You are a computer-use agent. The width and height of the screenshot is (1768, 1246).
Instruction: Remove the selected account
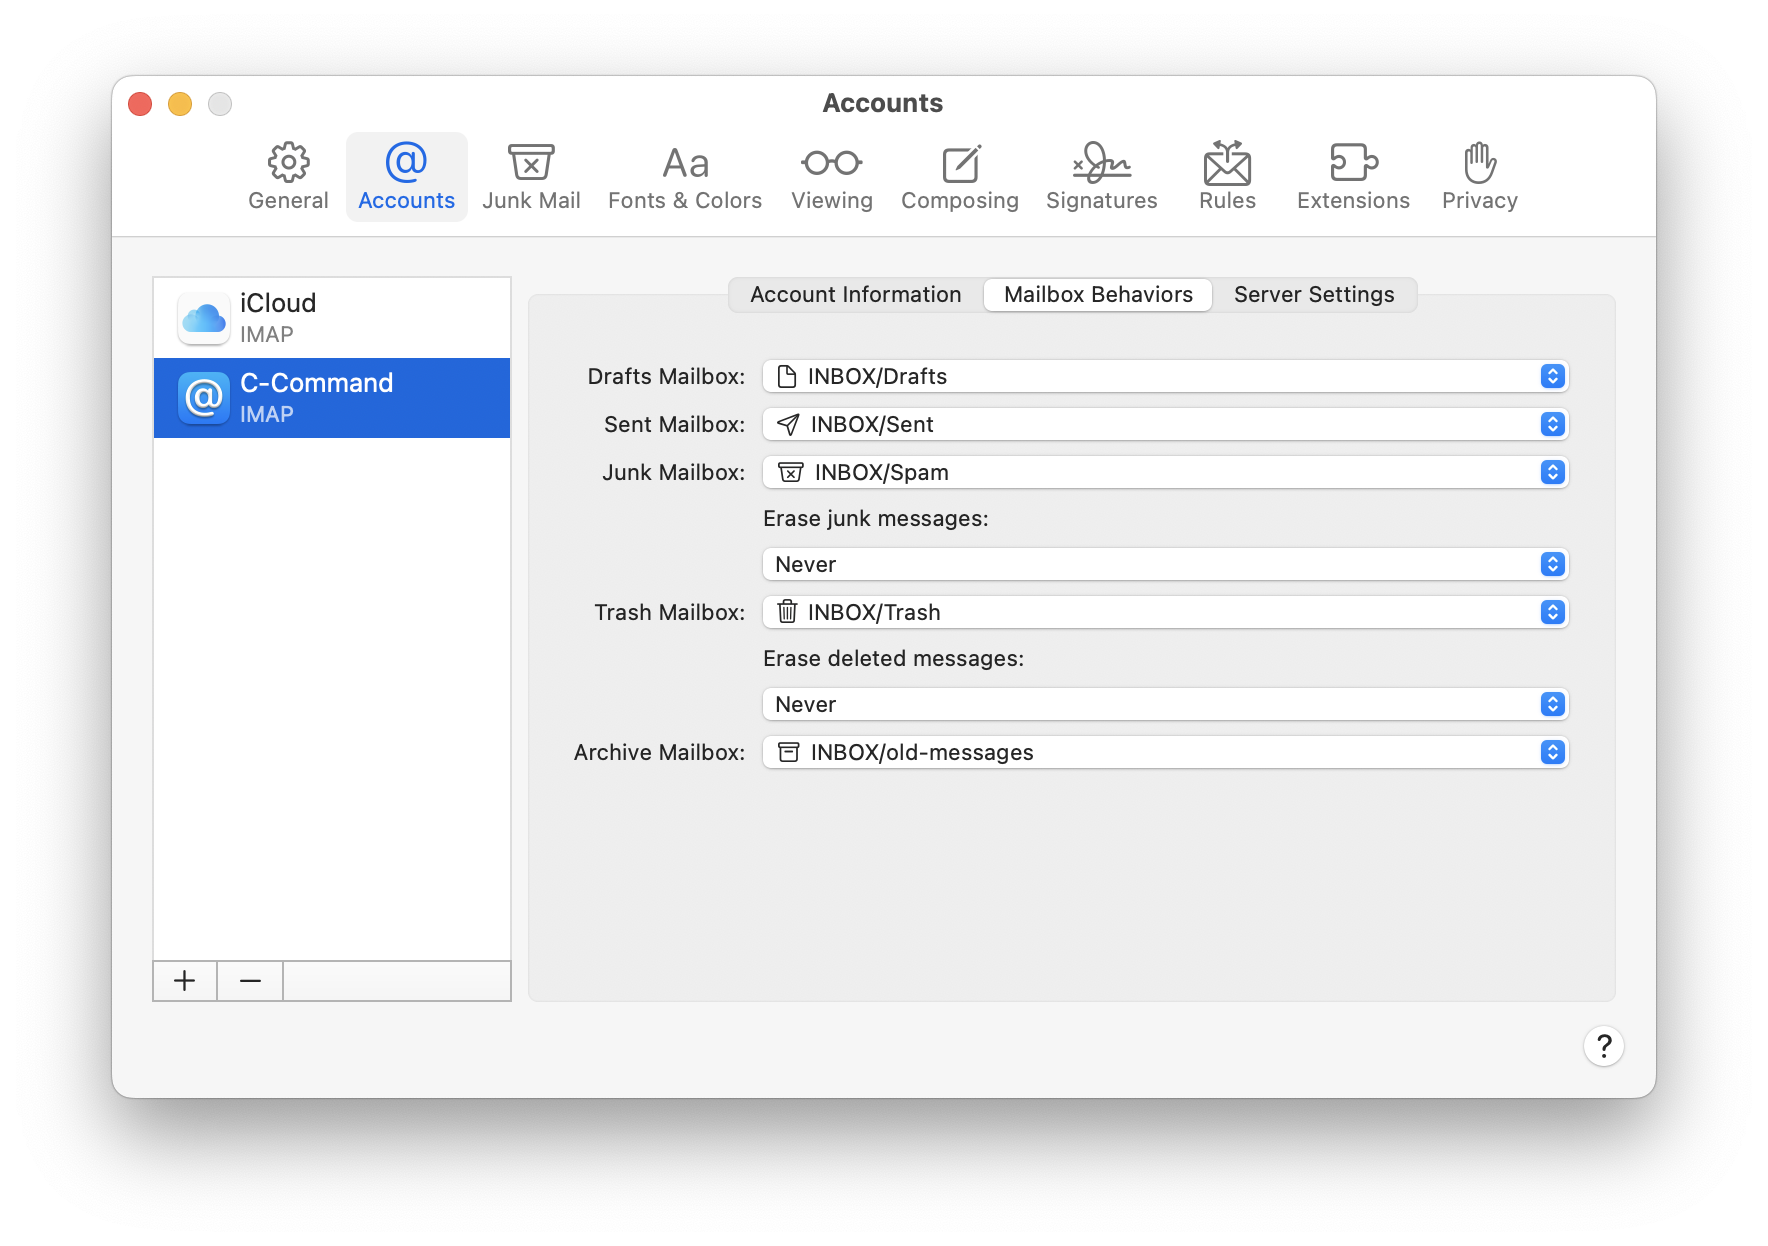(249, 981)
